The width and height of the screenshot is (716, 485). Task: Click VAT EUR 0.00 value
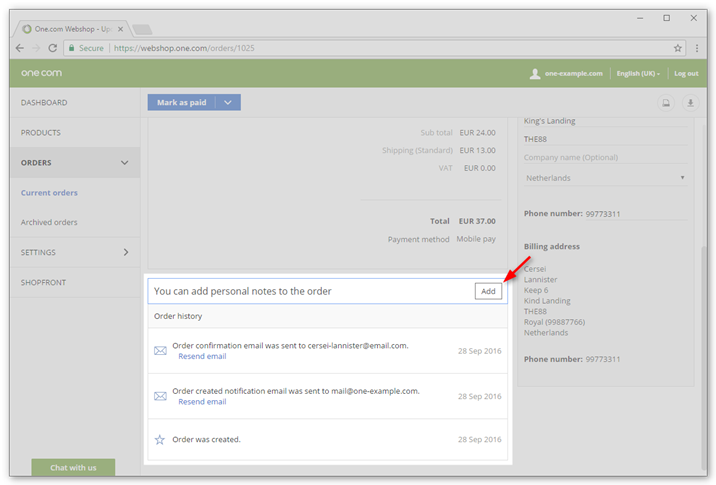click(x=479, y=168)
